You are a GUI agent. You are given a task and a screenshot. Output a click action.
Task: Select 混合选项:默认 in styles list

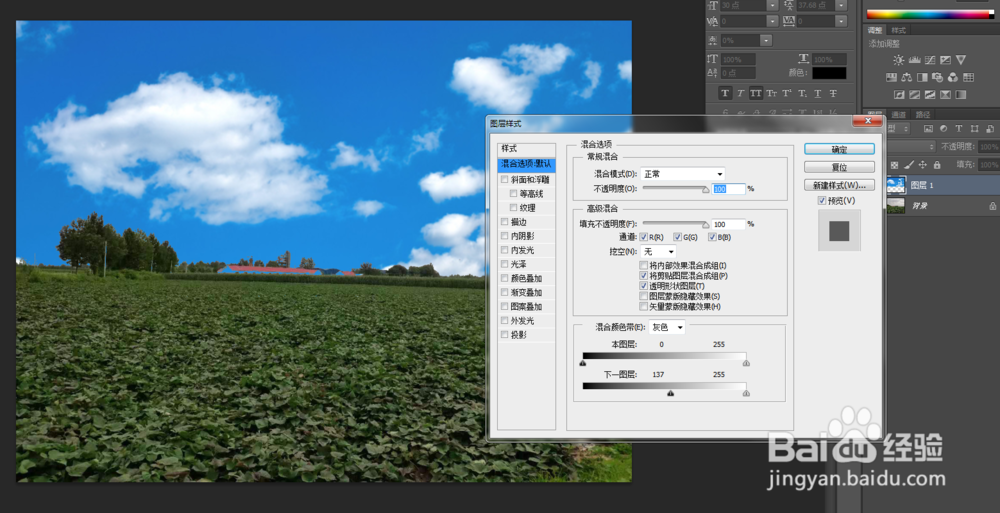click(x=526, y=165)
